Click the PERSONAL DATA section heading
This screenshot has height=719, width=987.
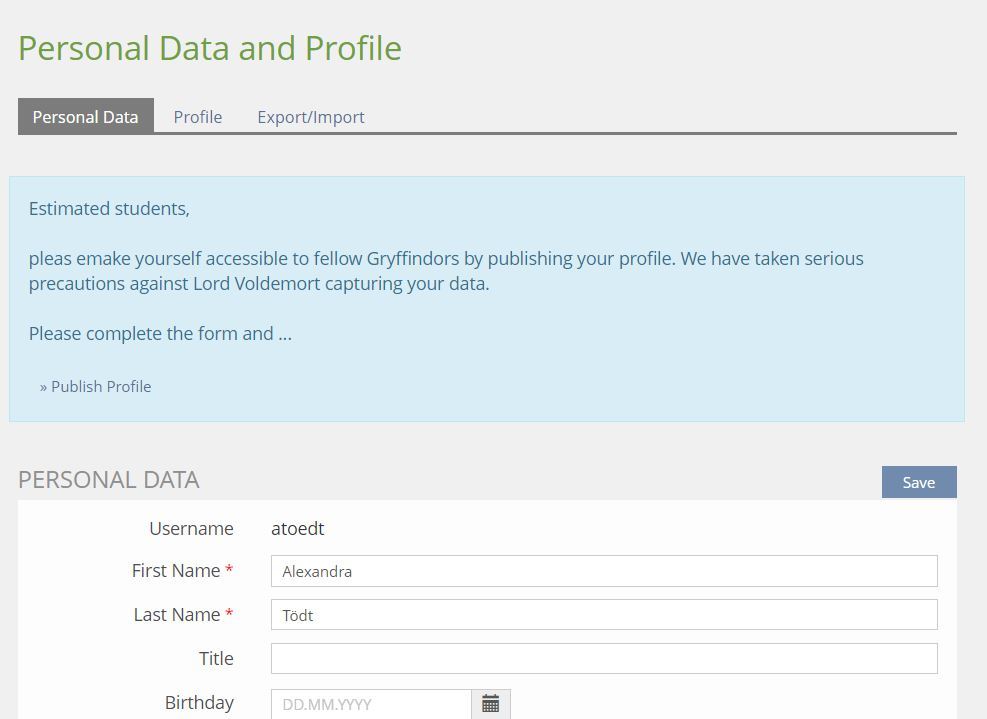coord(109,480)
